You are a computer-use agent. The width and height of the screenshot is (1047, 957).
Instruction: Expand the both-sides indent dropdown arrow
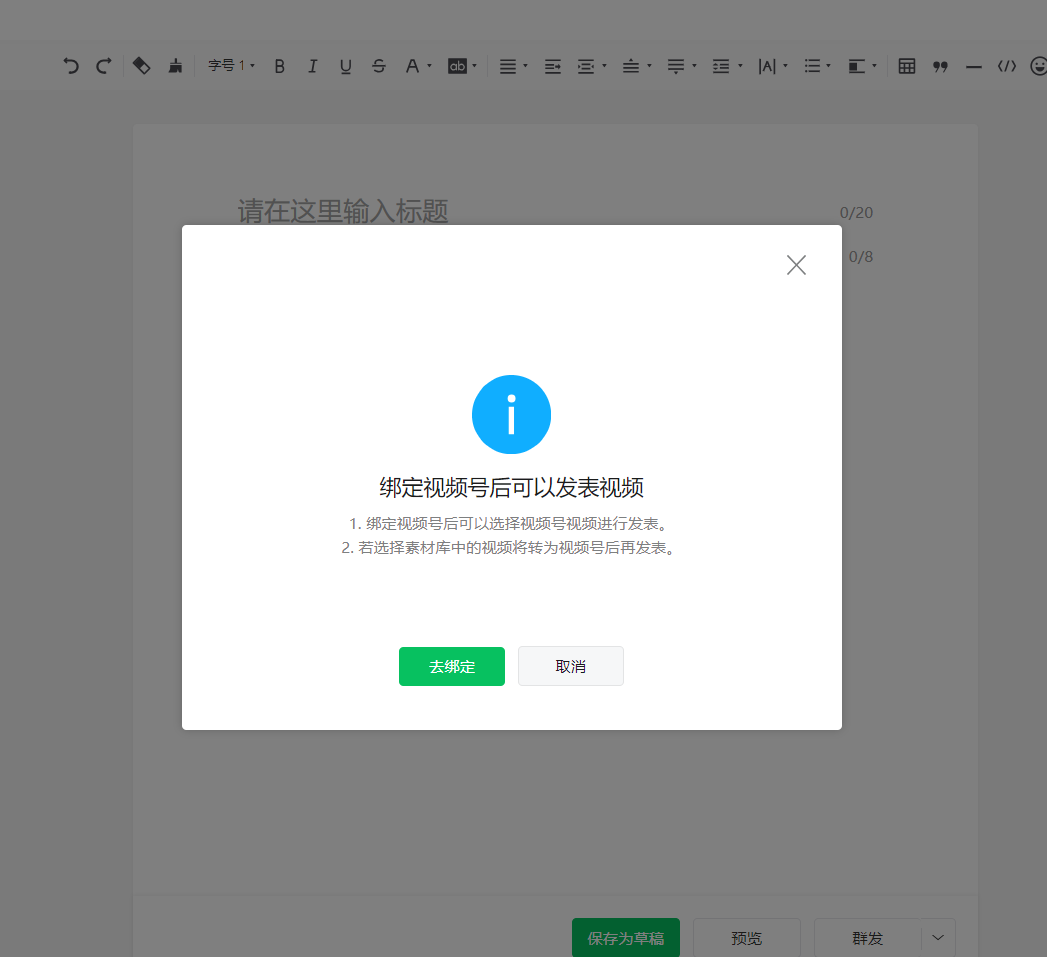(604, 66)
